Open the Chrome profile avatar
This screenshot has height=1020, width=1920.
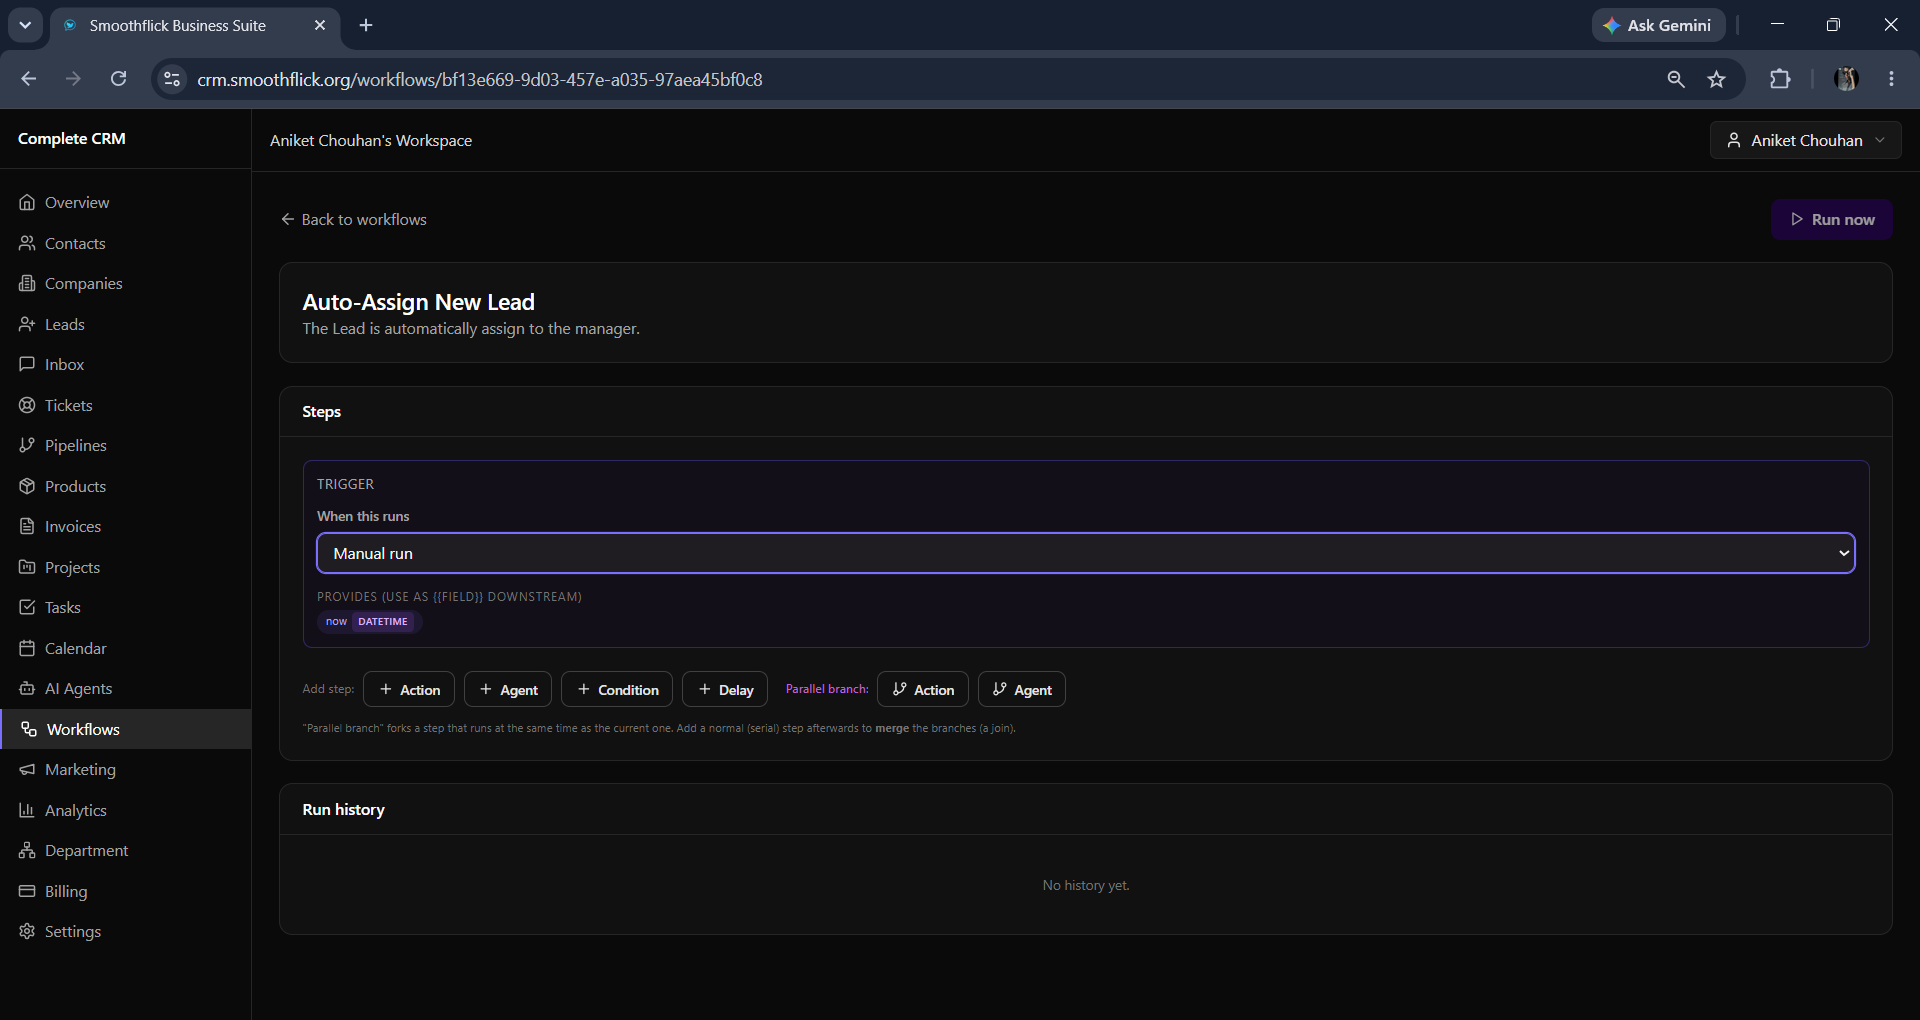(x=1846, y=79)
